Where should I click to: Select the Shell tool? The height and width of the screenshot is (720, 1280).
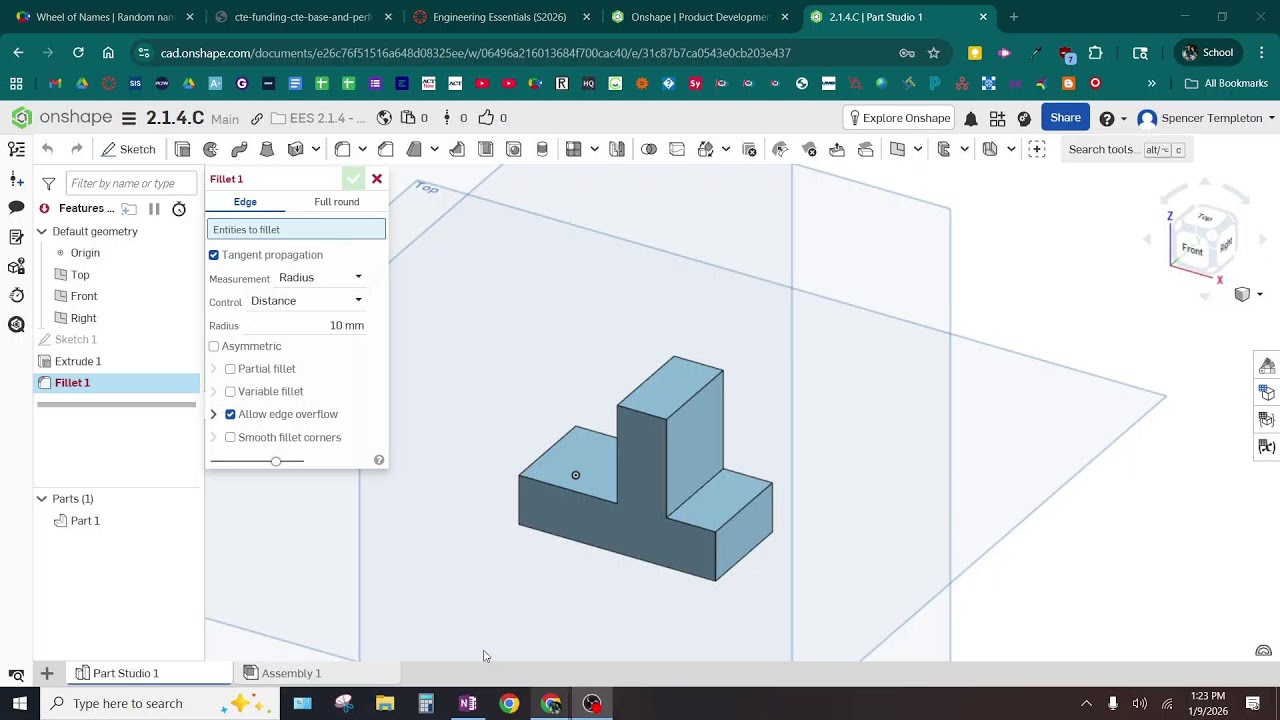485,149
